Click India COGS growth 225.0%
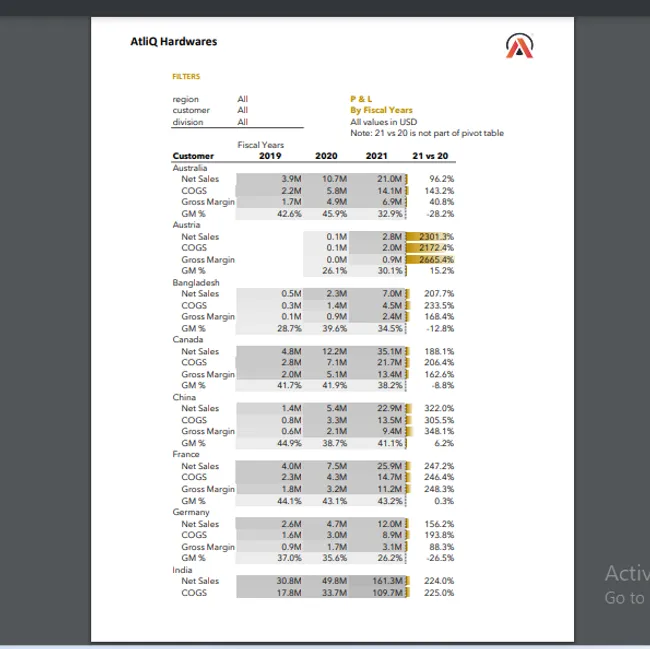The height and width of the screenshot is (649, 650). pyautogui.click(x=439, y=593)
